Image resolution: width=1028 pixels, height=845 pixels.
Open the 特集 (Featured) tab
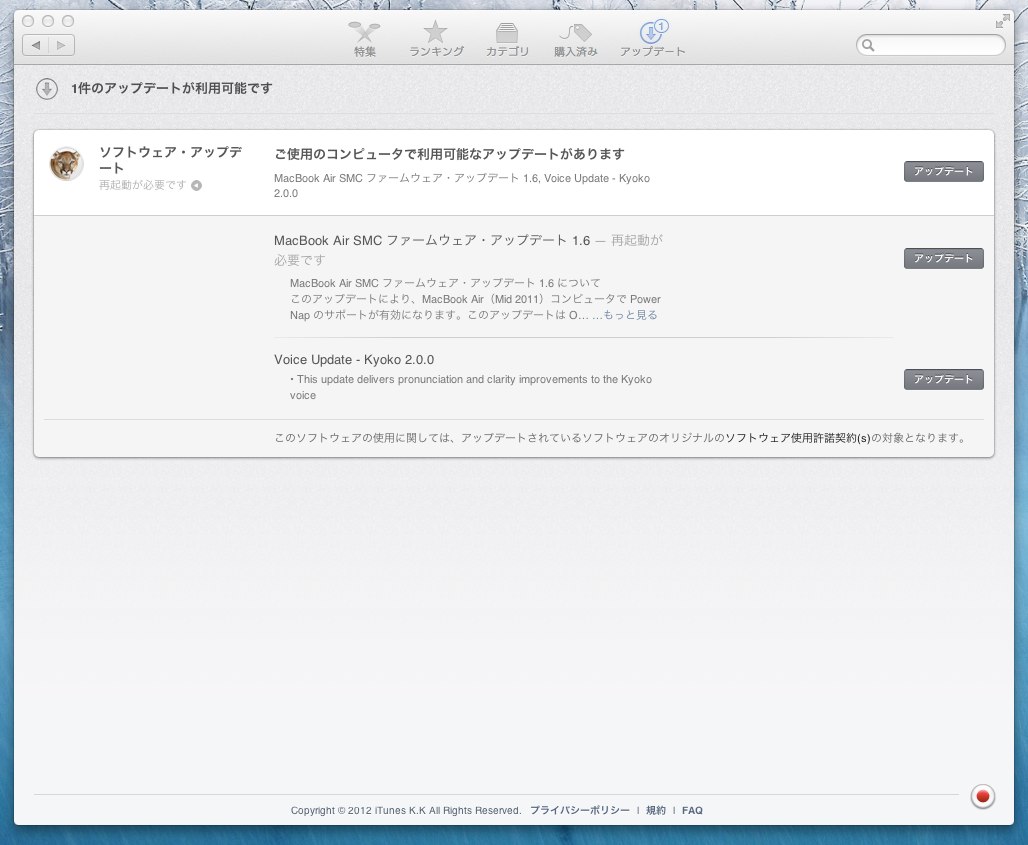[x=365, y=39]
